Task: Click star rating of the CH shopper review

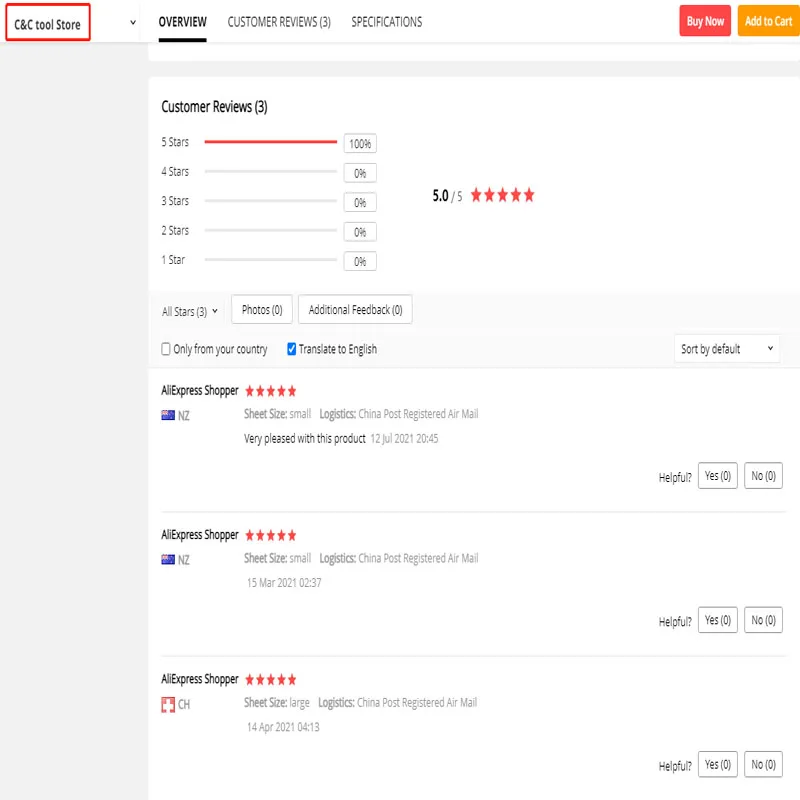Action: click(270, 680)
